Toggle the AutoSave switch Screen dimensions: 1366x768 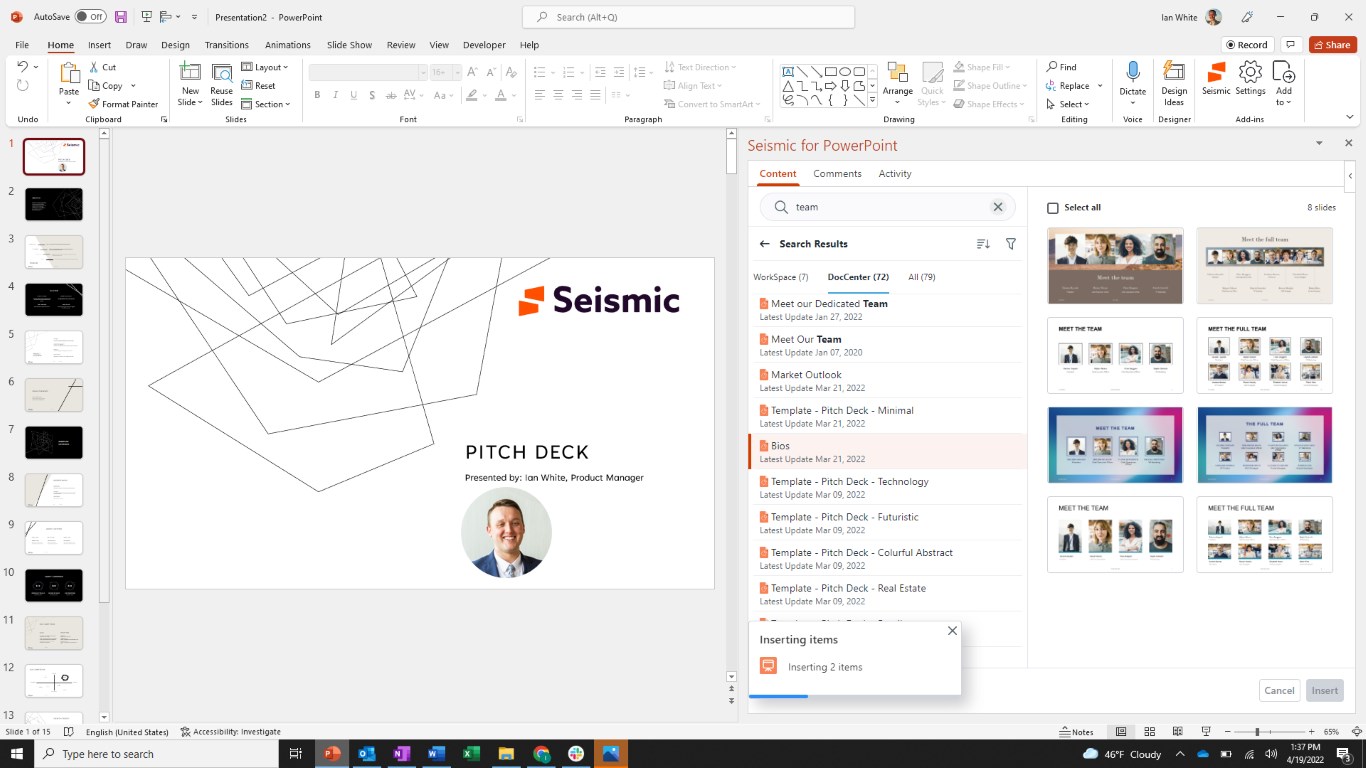tap(90, 17)
